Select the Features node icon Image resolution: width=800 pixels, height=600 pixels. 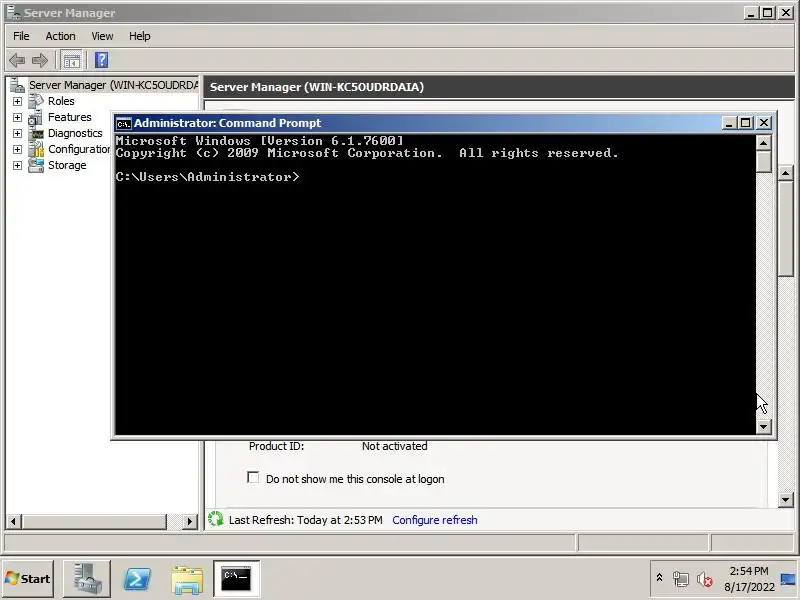tap(36, 117)
